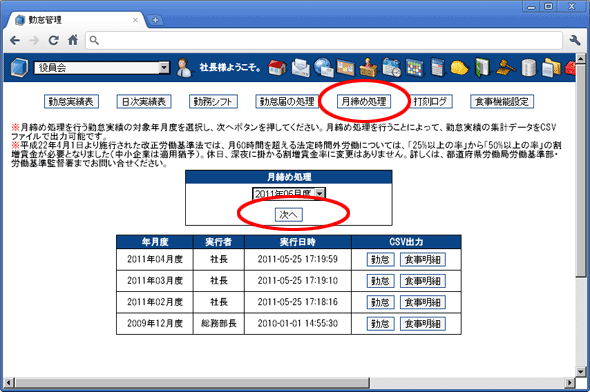Export 食事明細 CSV for 2011年02月度

423,302
